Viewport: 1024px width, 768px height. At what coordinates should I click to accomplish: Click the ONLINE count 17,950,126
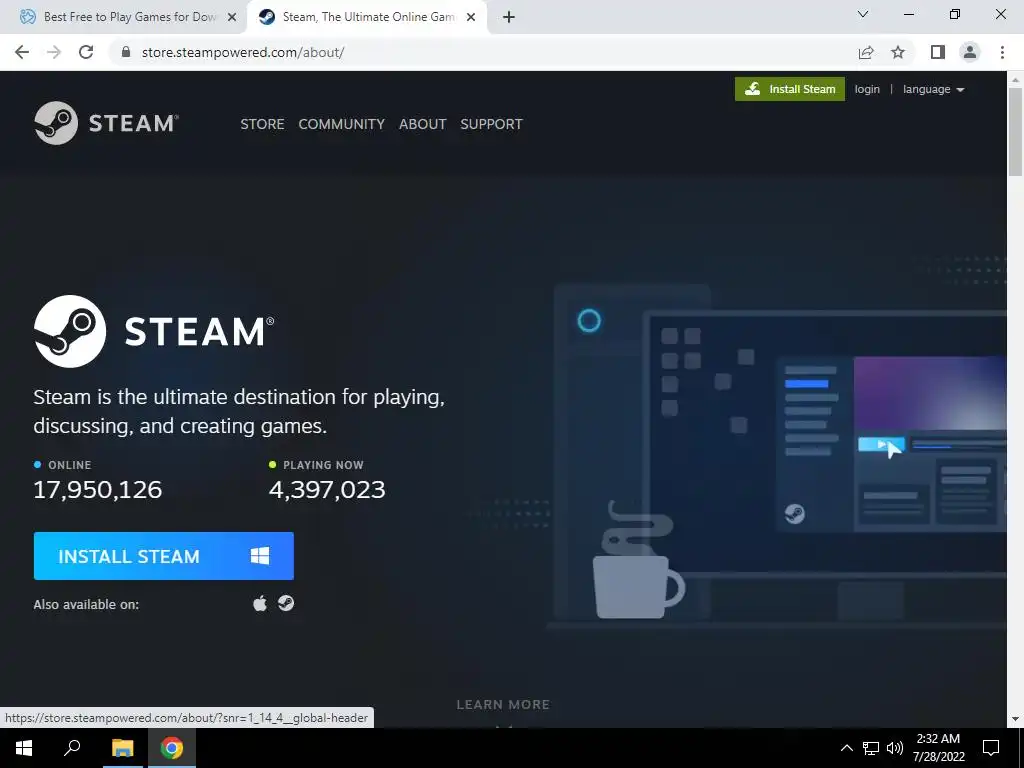[97, 490]
